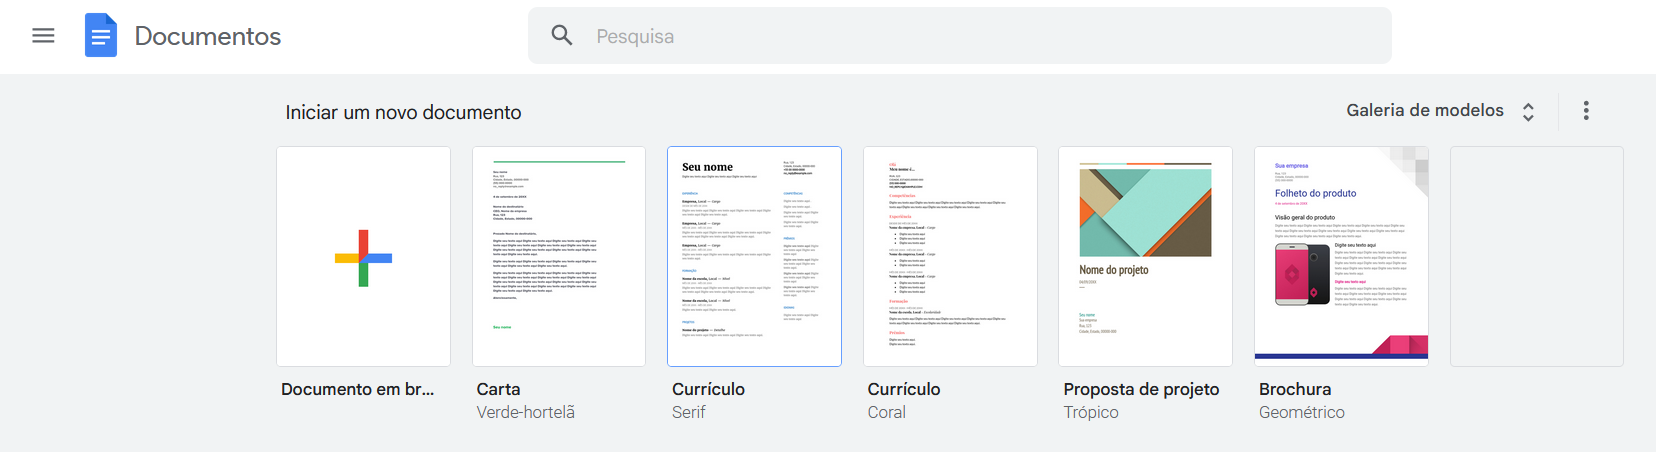The width and height of the screenshot is (1656, 452).
Task: Focus the Pesquisa search field
Action: (x=960, y=36)
